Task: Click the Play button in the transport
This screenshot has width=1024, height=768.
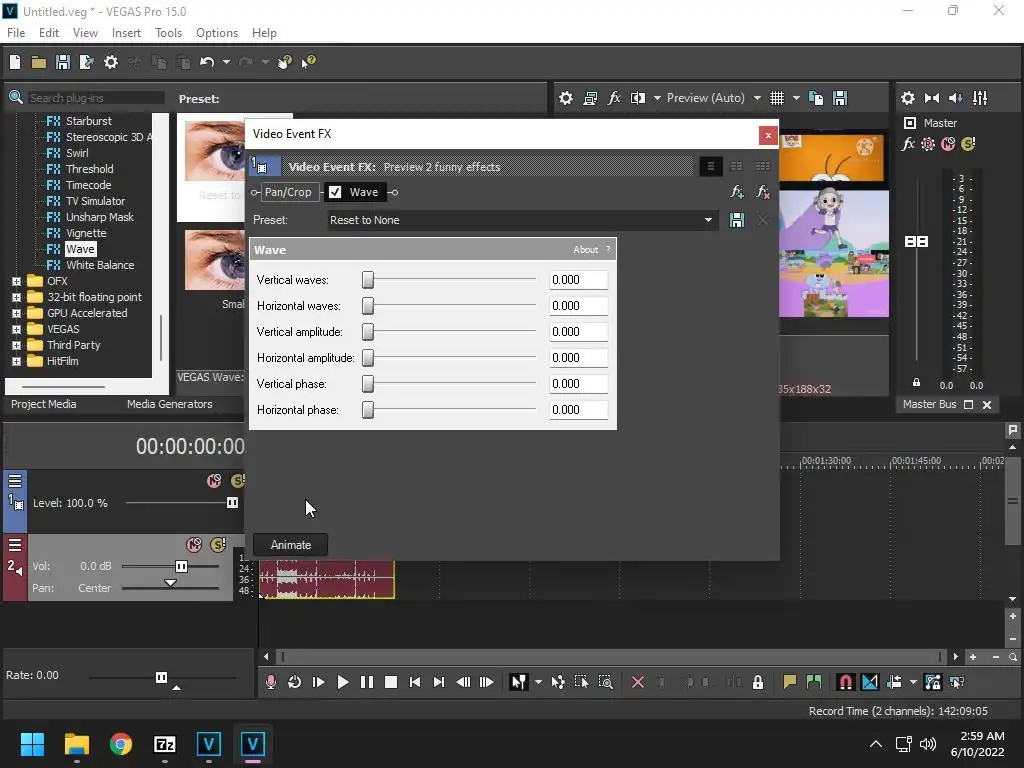Action: point(342,682)
